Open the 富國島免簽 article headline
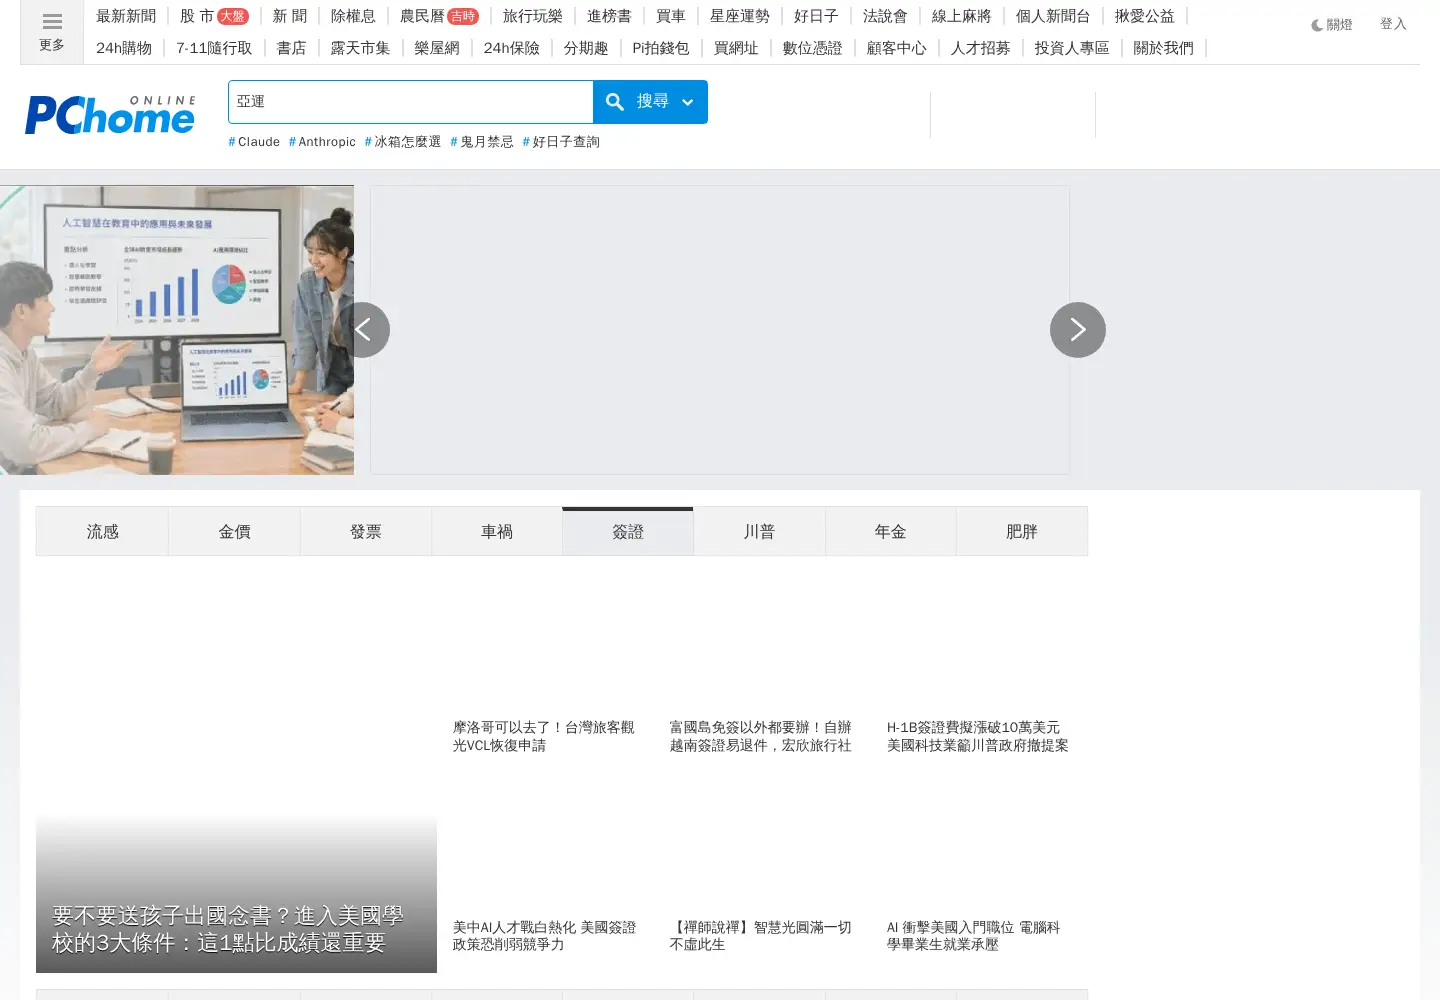The height and width of the screenshot is (1000, 1440). [761, 736]
